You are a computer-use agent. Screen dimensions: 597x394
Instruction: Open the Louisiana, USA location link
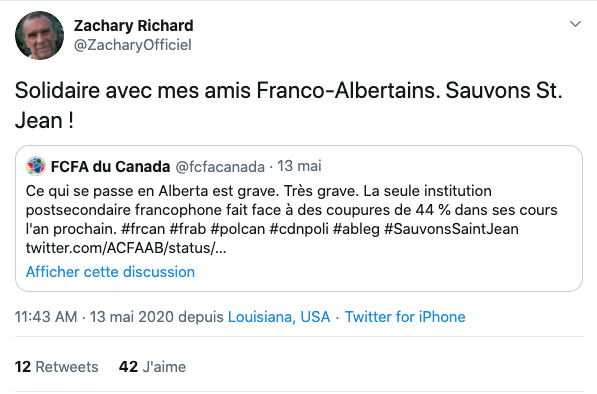(x=279, y=317)
